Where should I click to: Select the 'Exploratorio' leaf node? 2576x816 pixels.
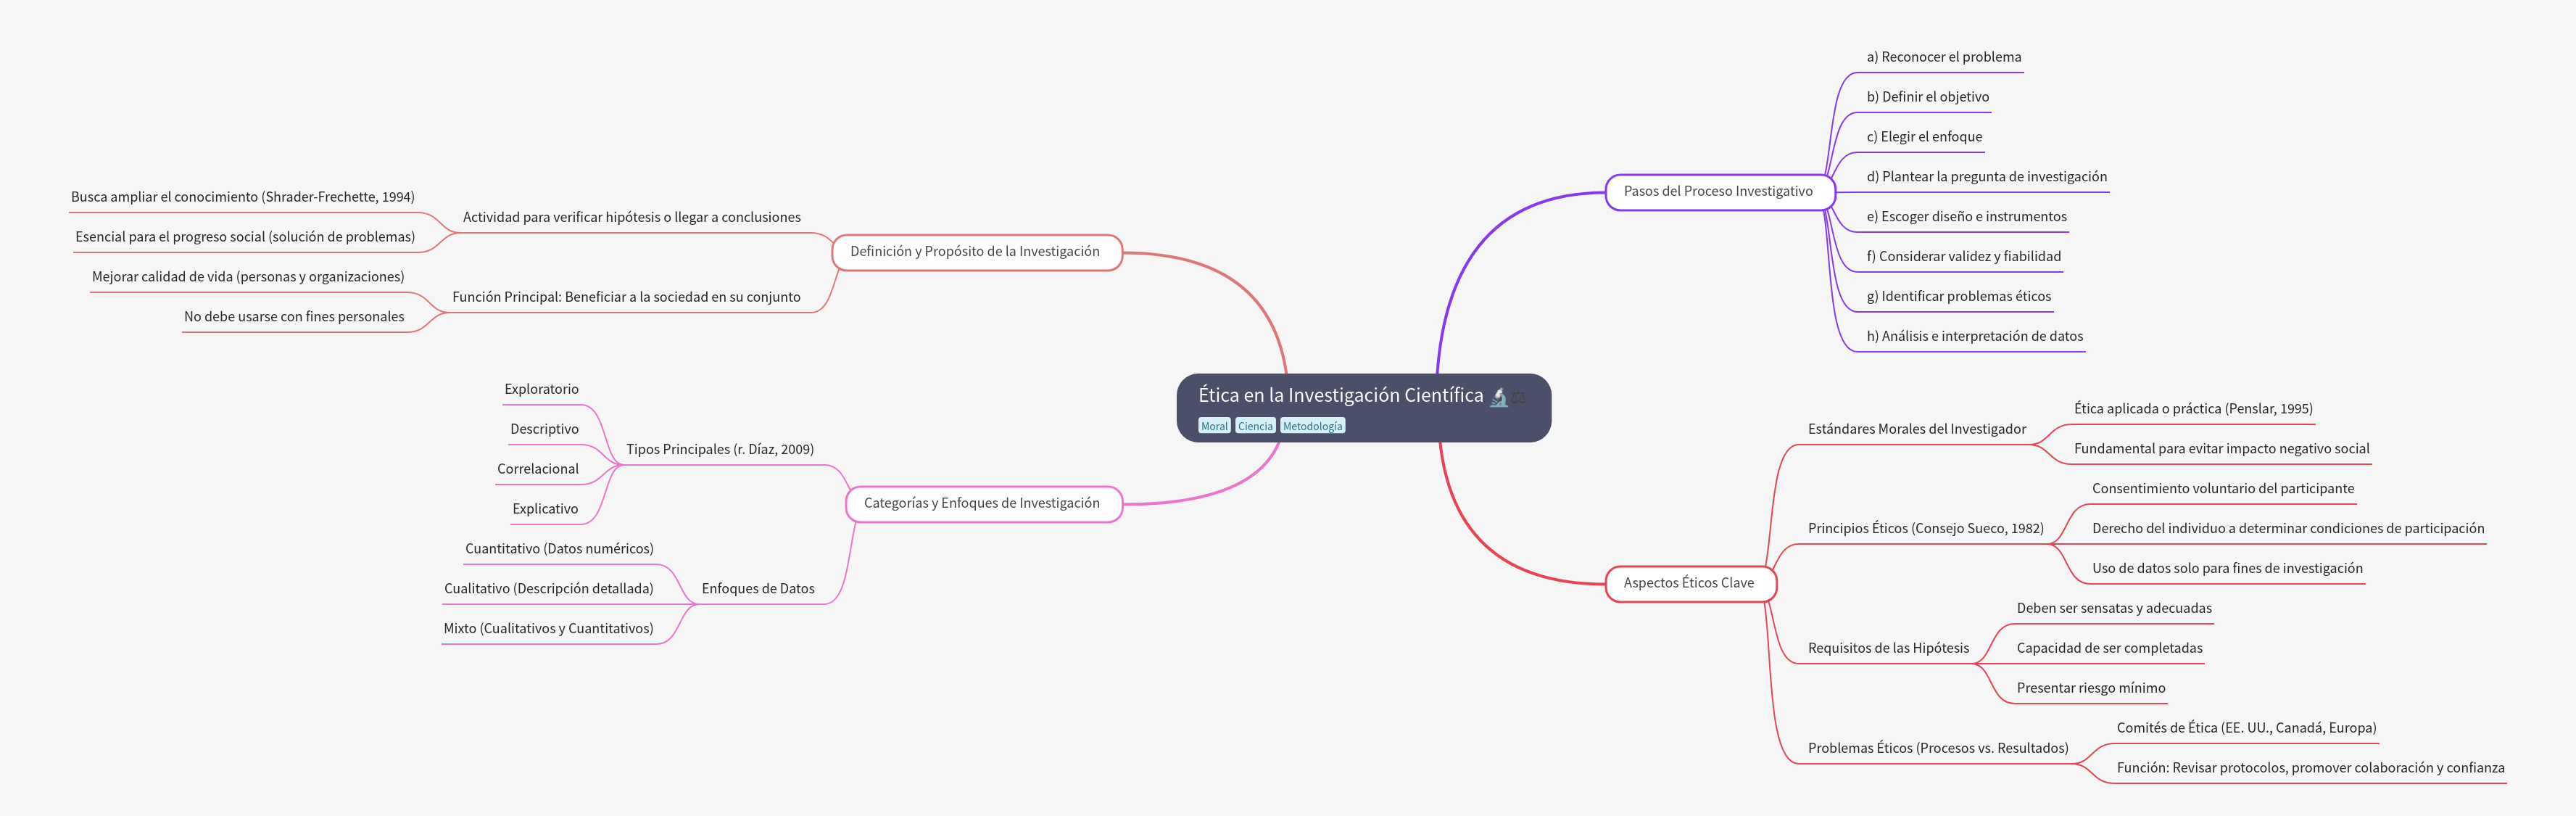click(x=541, y=390)
